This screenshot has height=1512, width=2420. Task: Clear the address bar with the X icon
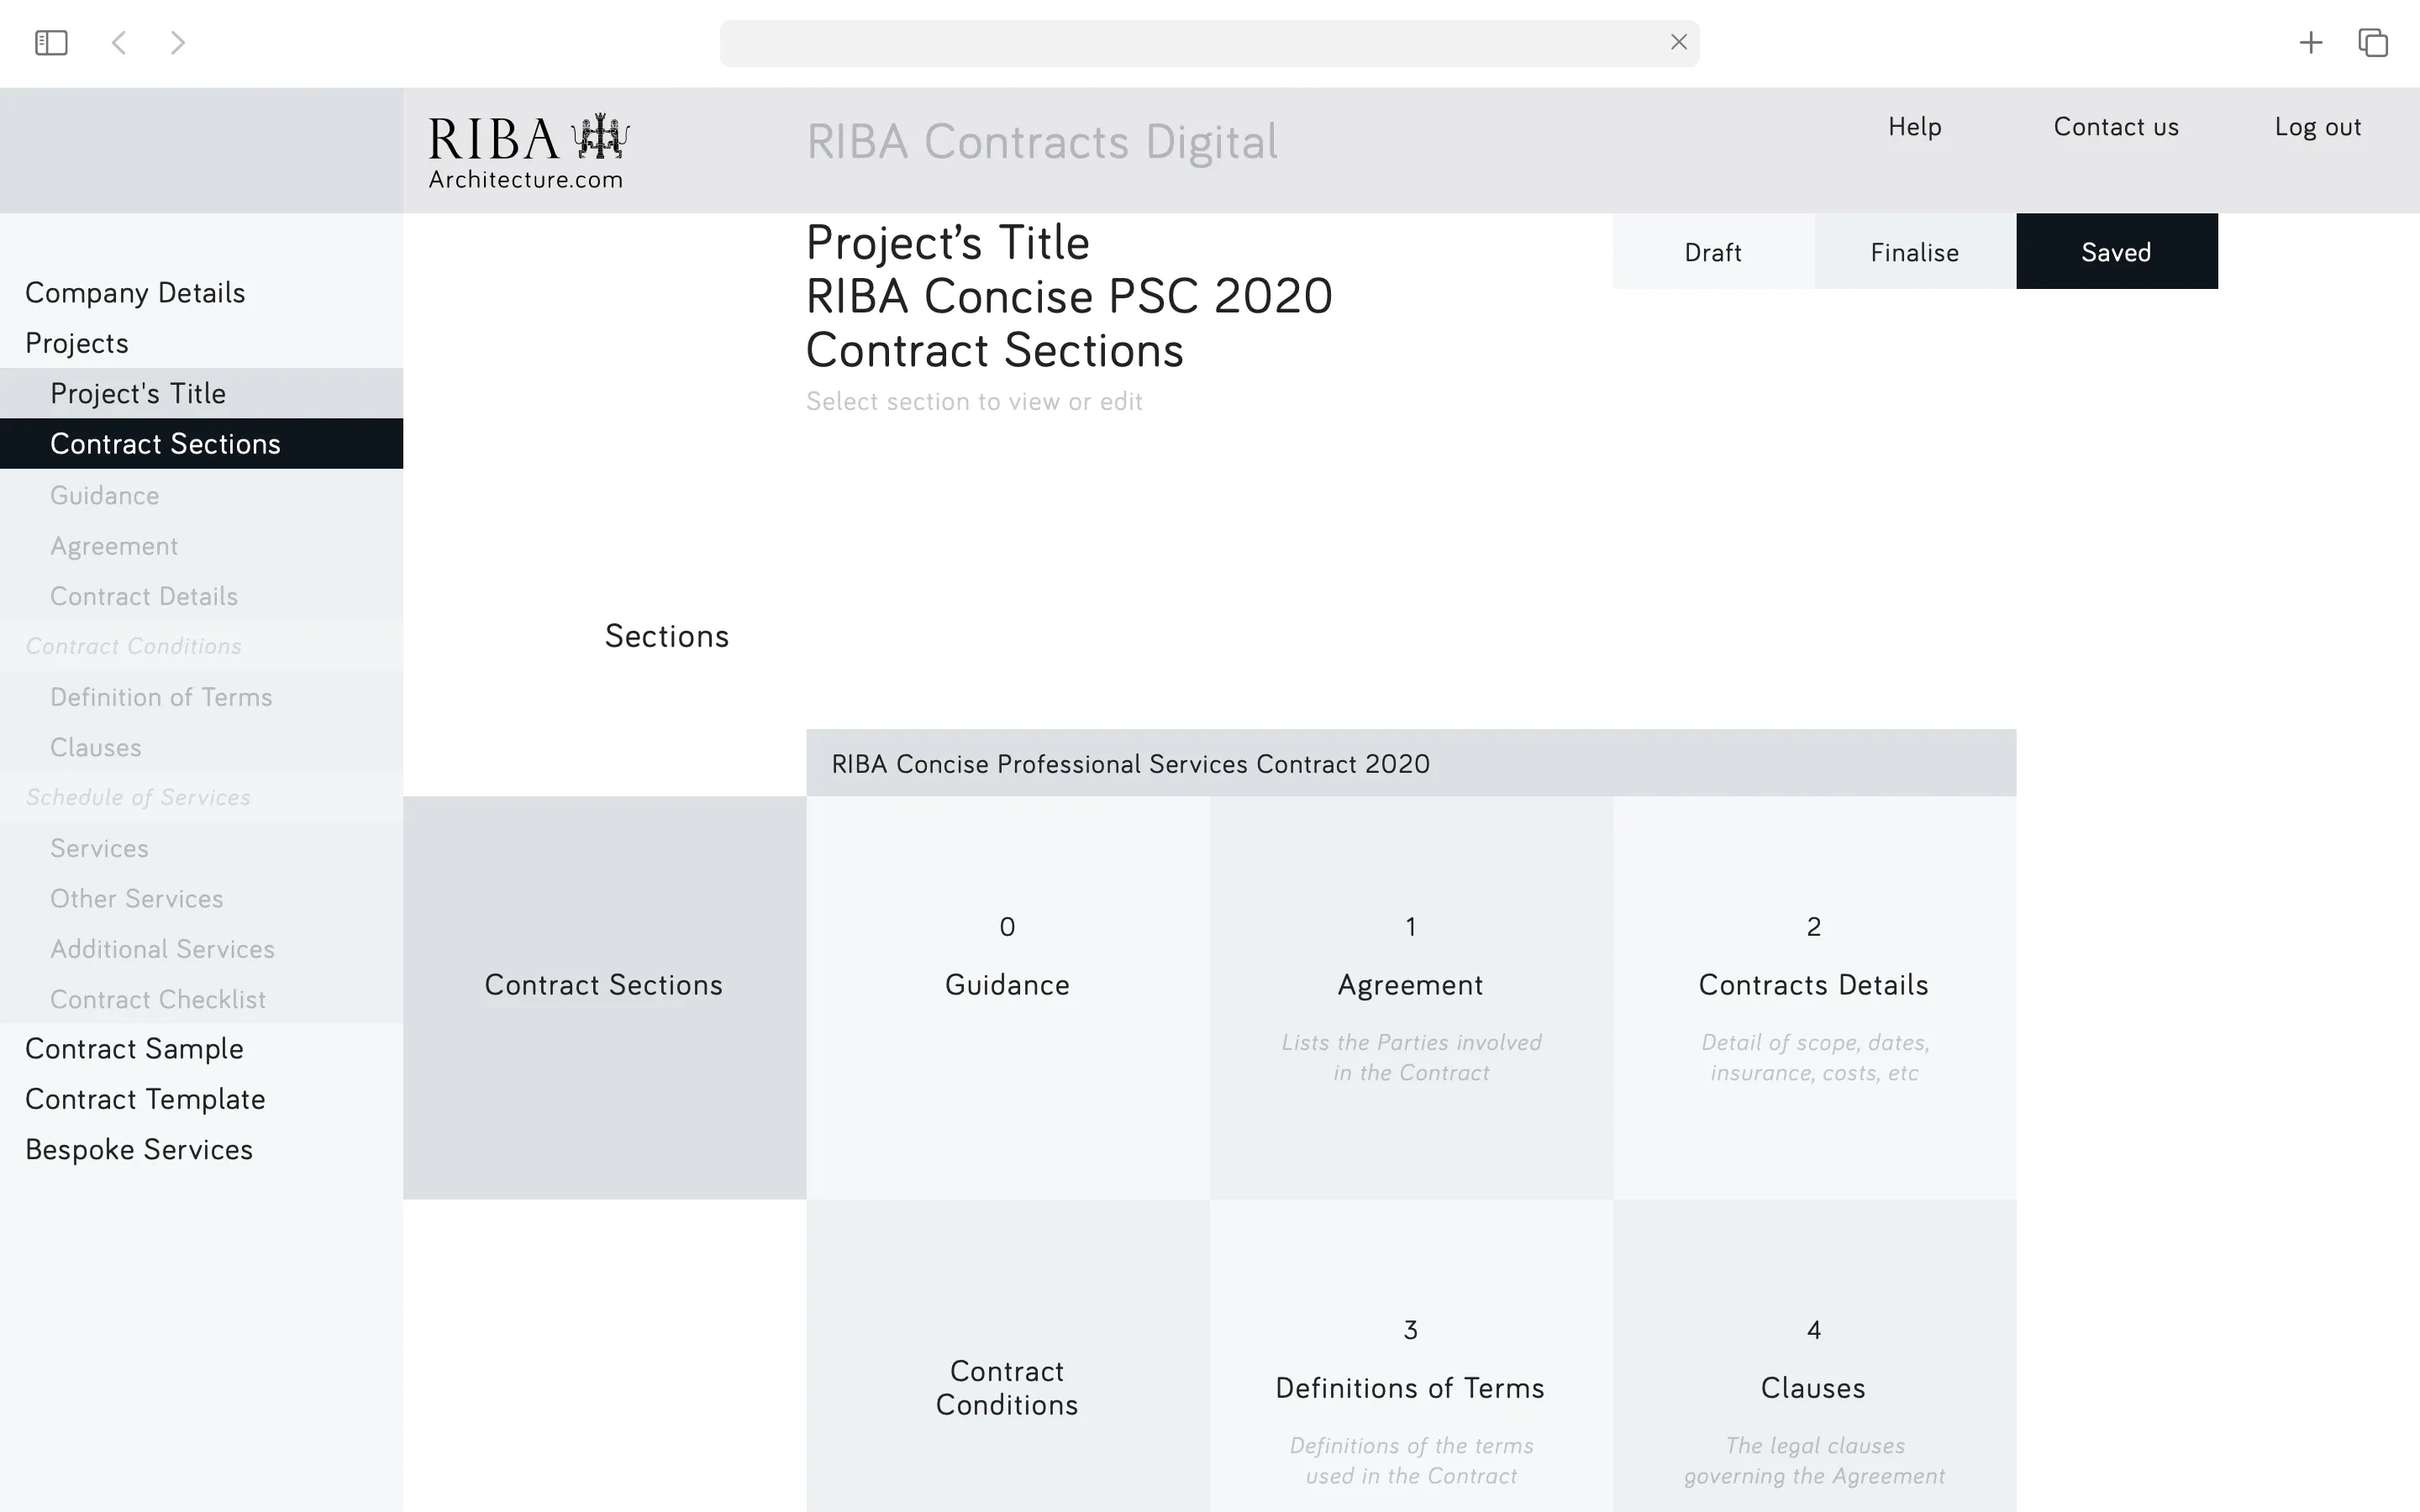pyautogui.click(x=1679, y=42)
